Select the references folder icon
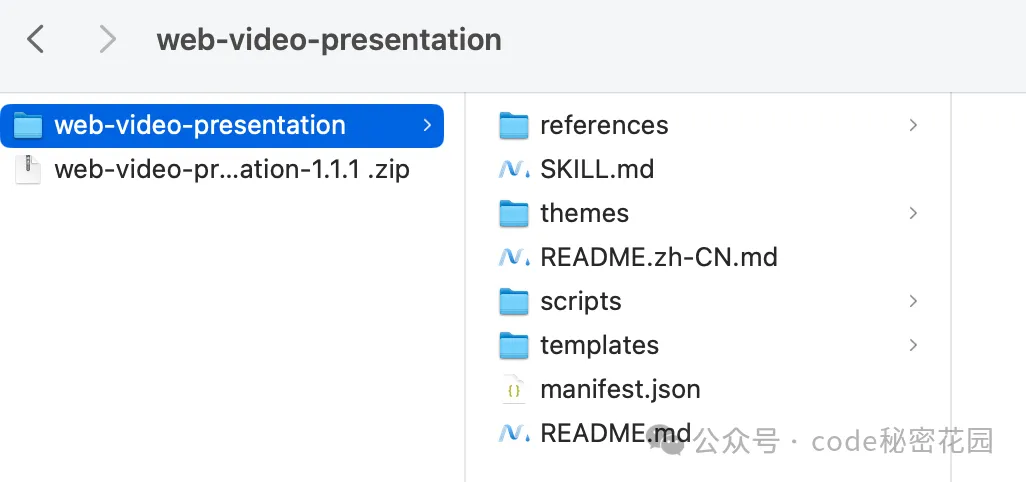The width and height of the screenshot is (1026, 482). point(514,126)
